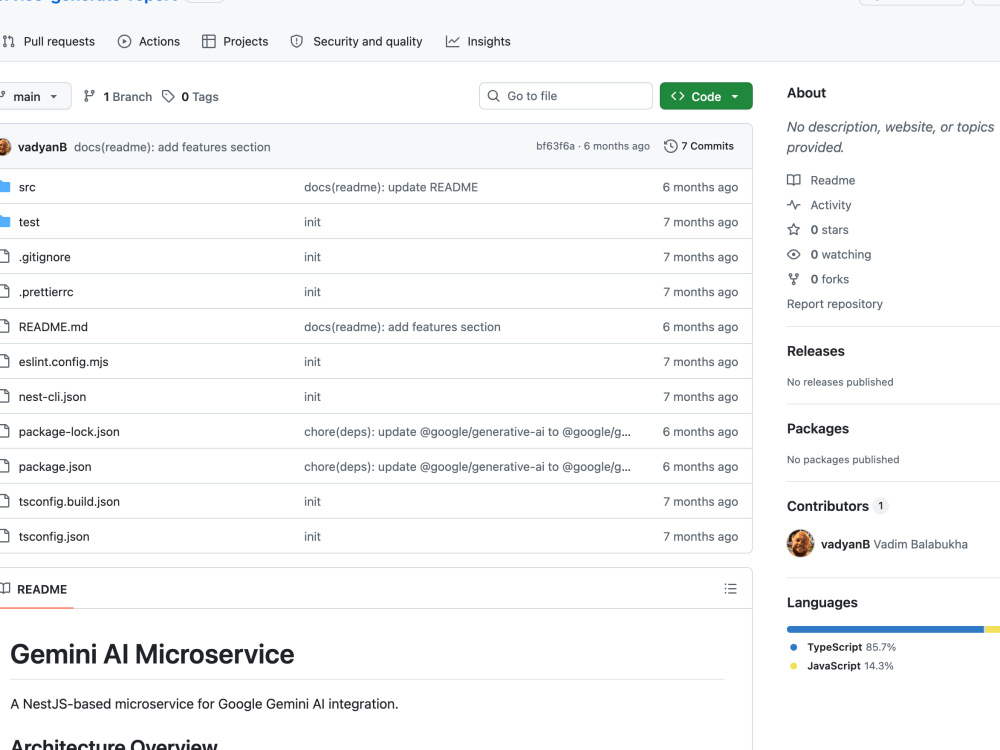Screen dimensions: 1000x750
Task: Click the 1 Branch link
Action: (118, 96)
